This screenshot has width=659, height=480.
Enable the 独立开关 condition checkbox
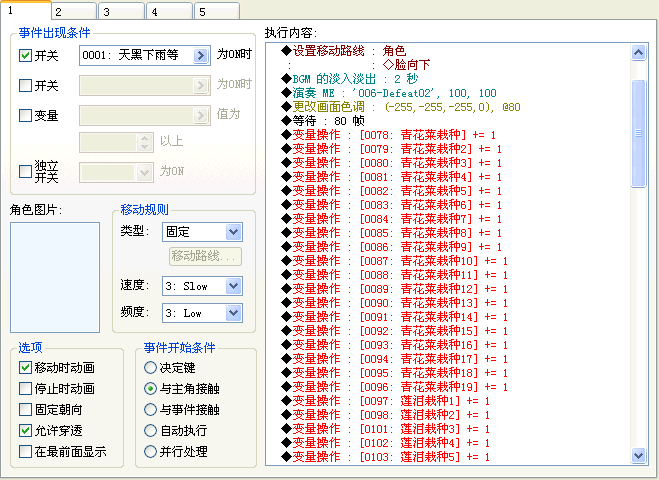pos(25,171)
